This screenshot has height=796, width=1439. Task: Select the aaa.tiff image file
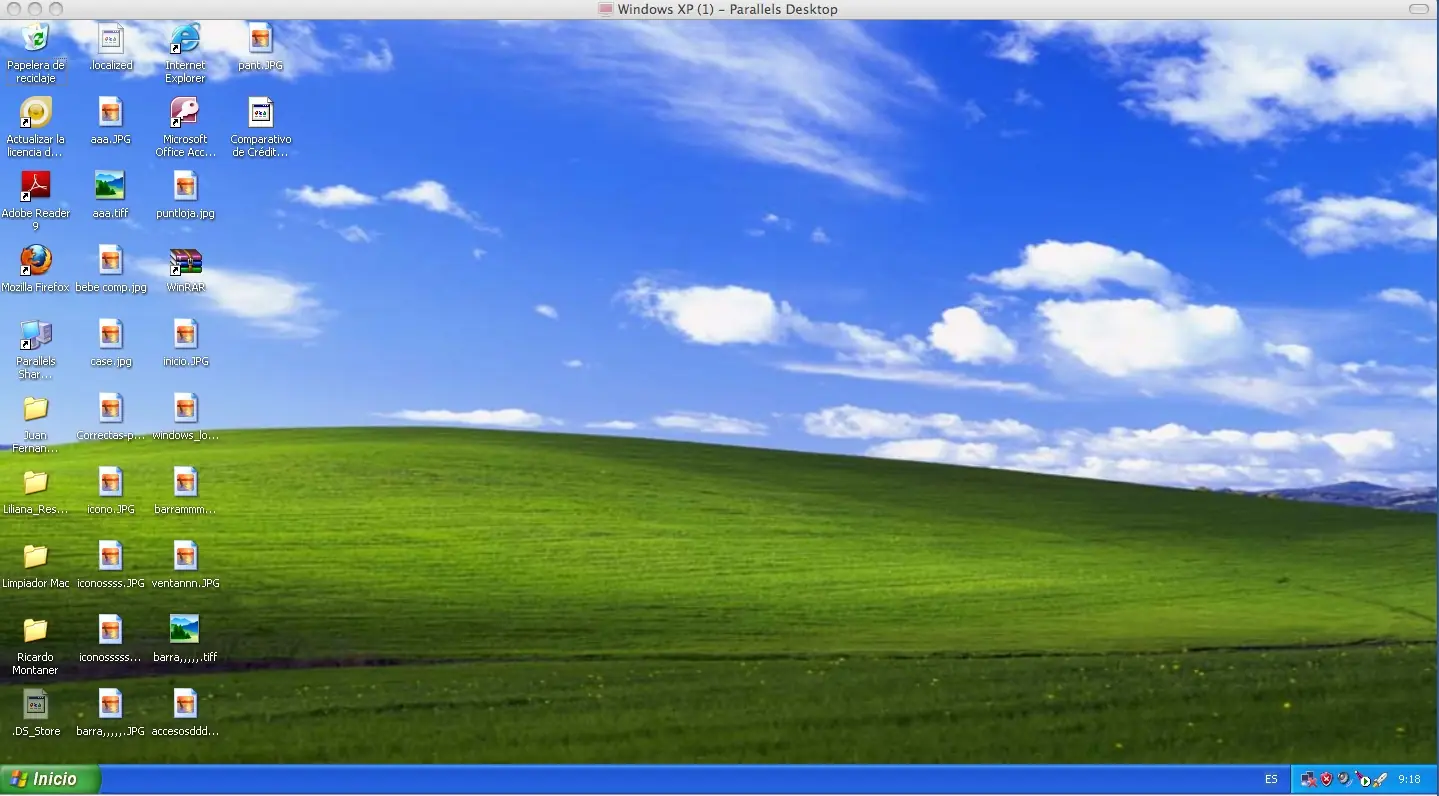tap(110, 186)
